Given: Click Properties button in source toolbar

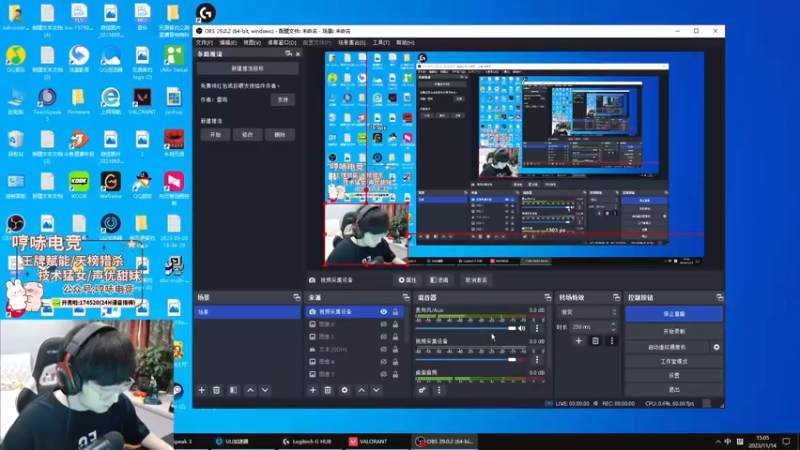Looking at the screenshot, I should point(407,280).
